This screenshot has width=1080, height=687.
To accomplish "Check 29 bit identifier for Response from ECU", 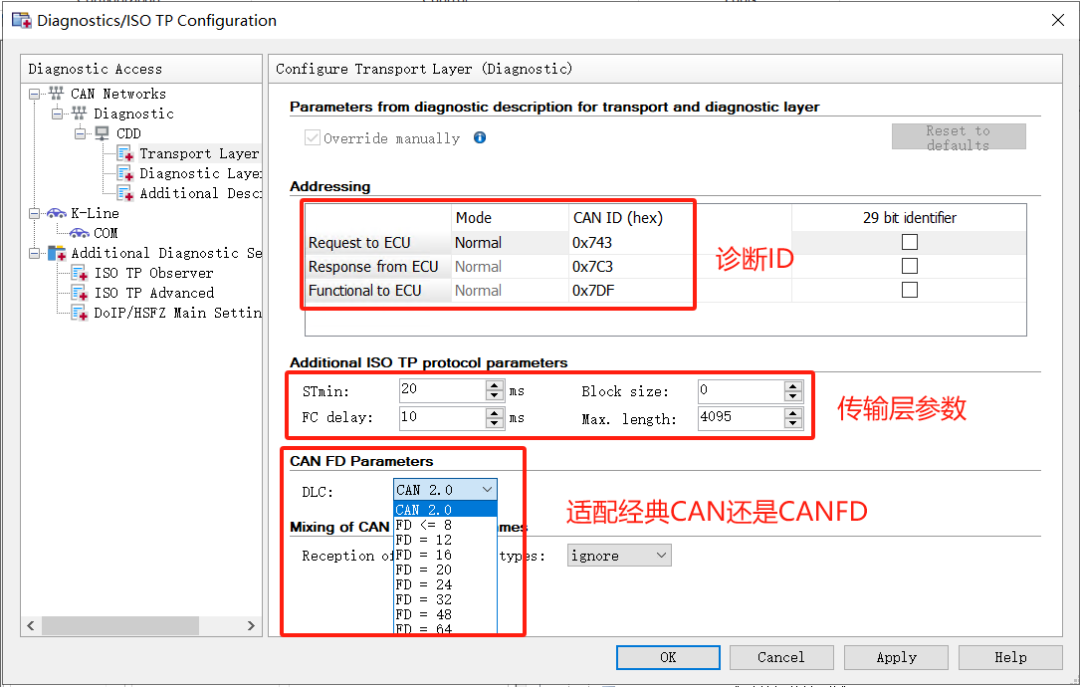I will 909,266.
